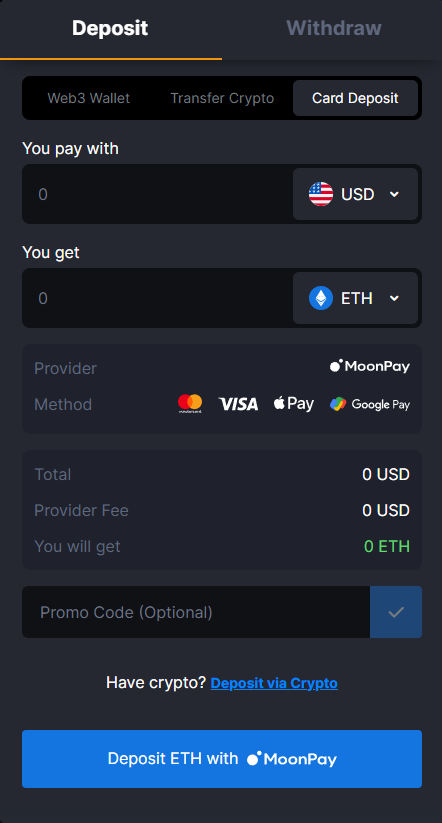The height and width of the screenshot is (823, 442).
Task: Choose the Transfer Crypto option
Action: click(x=222, y=98)
